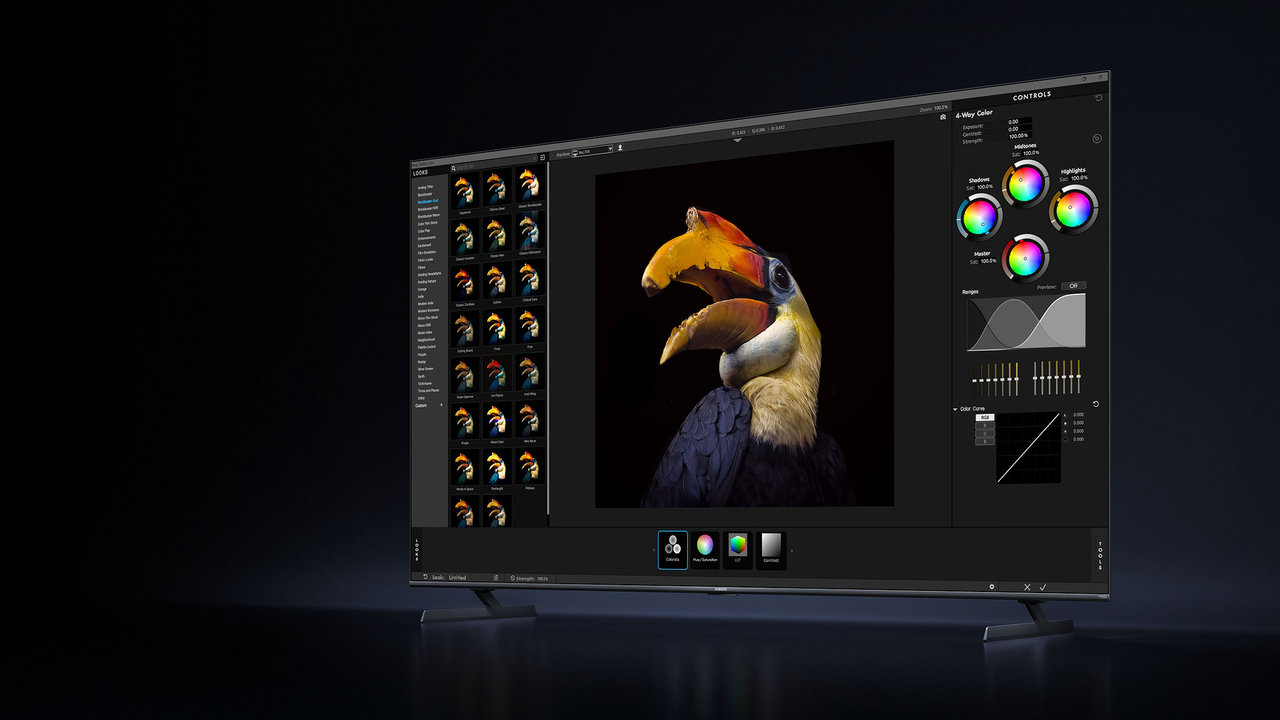Confirm changes with the checkmark icon

coord(1043,587)
